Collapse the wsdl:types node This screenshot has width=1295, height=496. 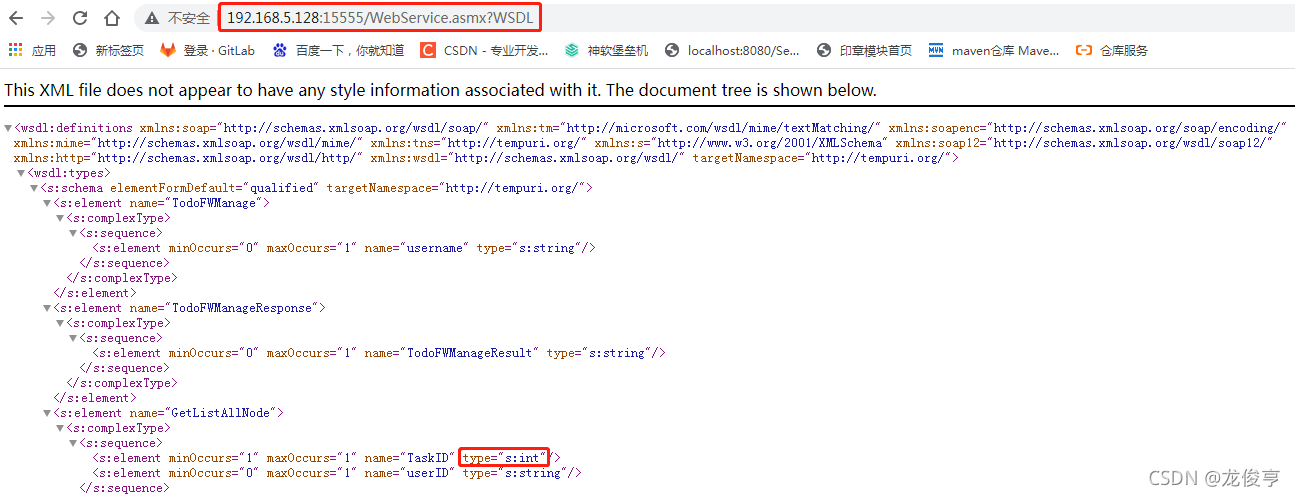pyautogui.click(x=21, y=173)
